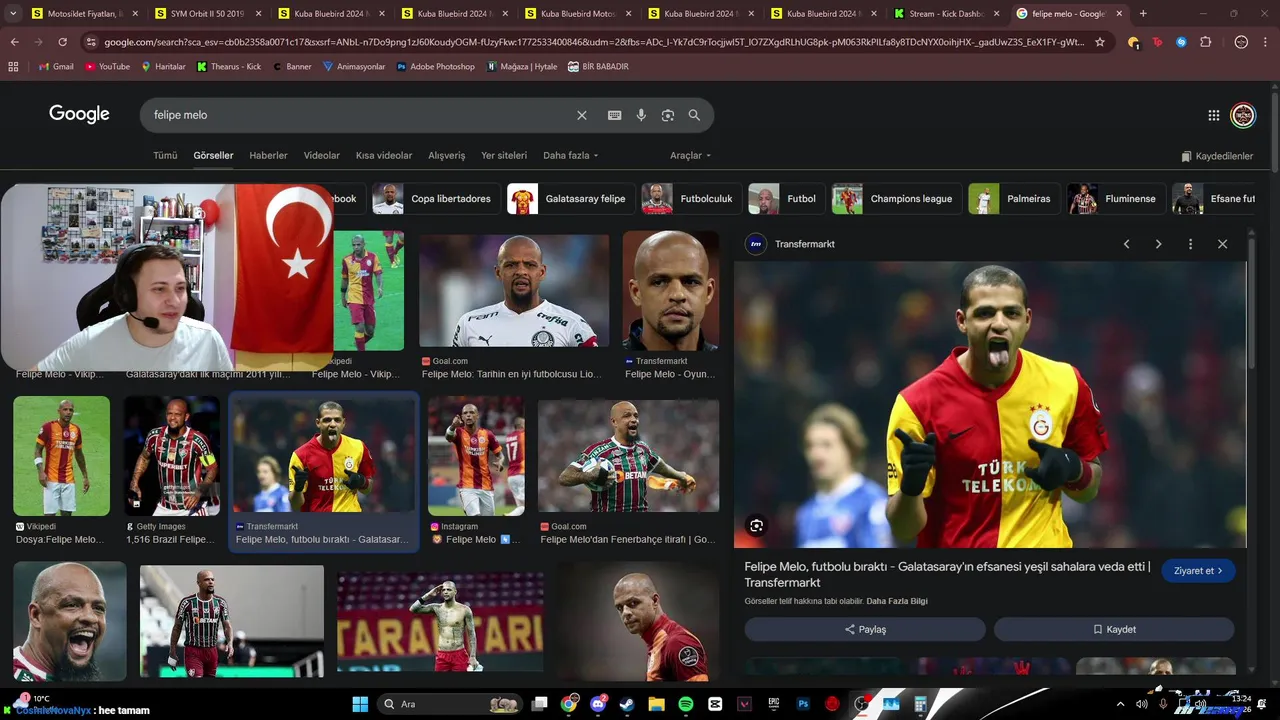Screen dimensions: 1280x720
Task: Open the preview panel three-dot menu
Action: point(1190,244)
